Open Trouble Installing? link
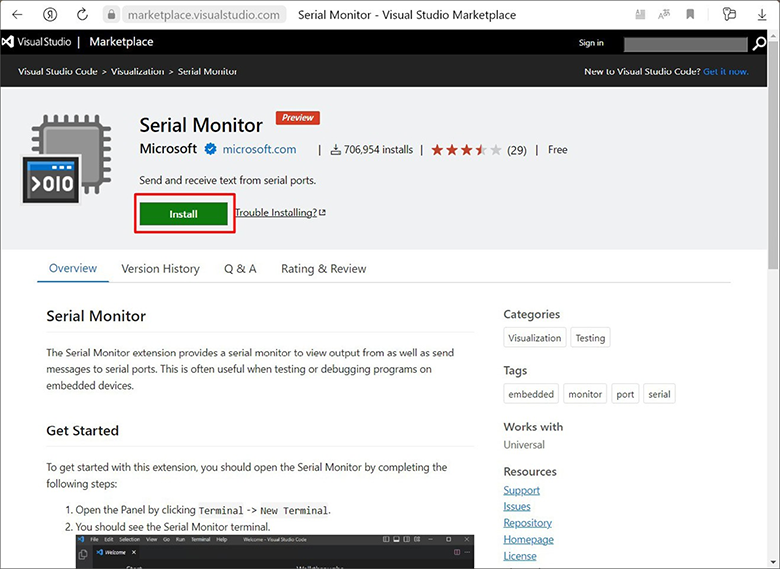The height and width of the screenshot is (569, 780). coord(281,212)
